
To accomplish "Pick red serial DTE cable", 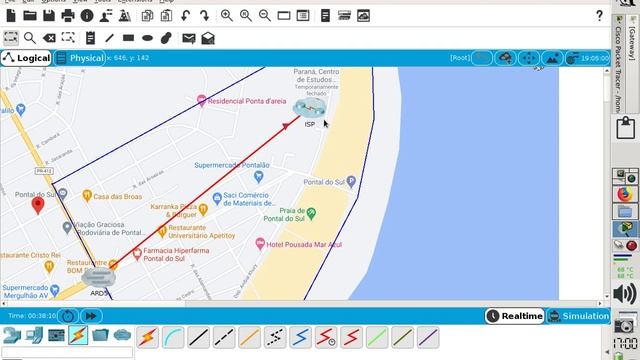I will click(351, 338).
